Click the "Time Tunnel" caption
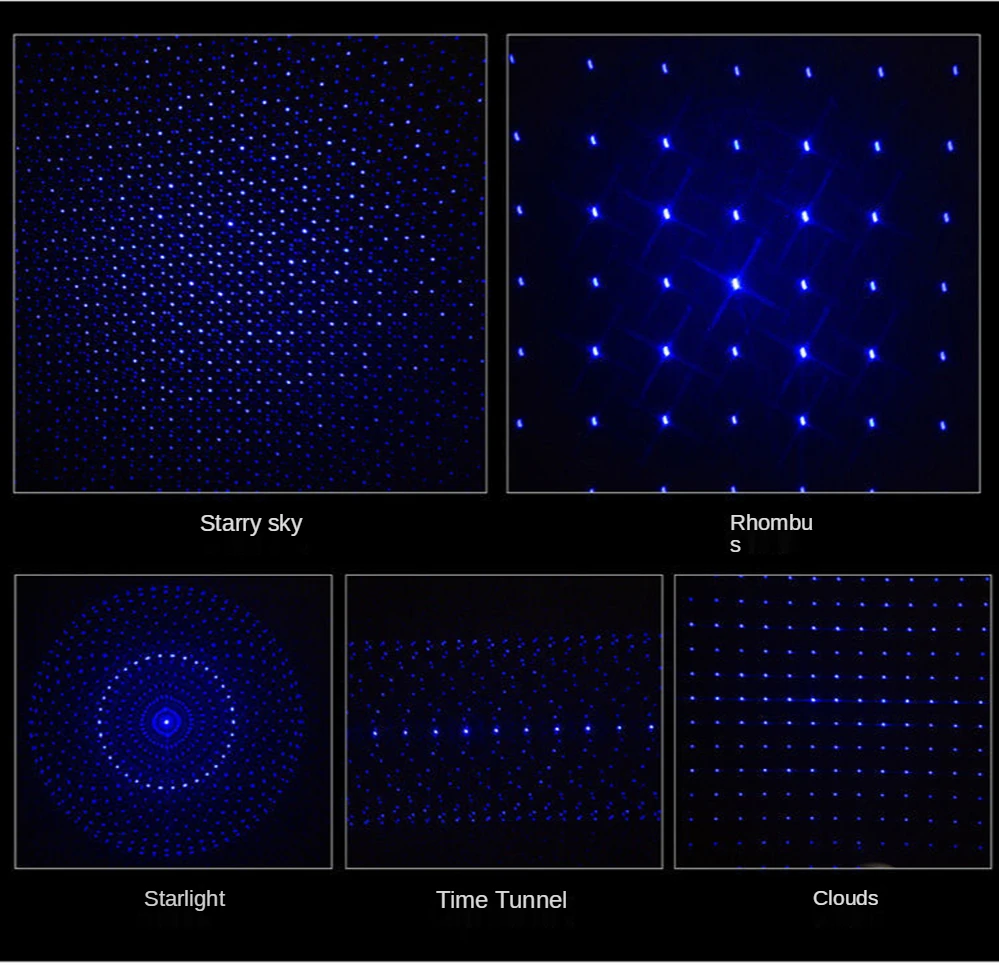 pyautogui.click(x=501, y=900)
